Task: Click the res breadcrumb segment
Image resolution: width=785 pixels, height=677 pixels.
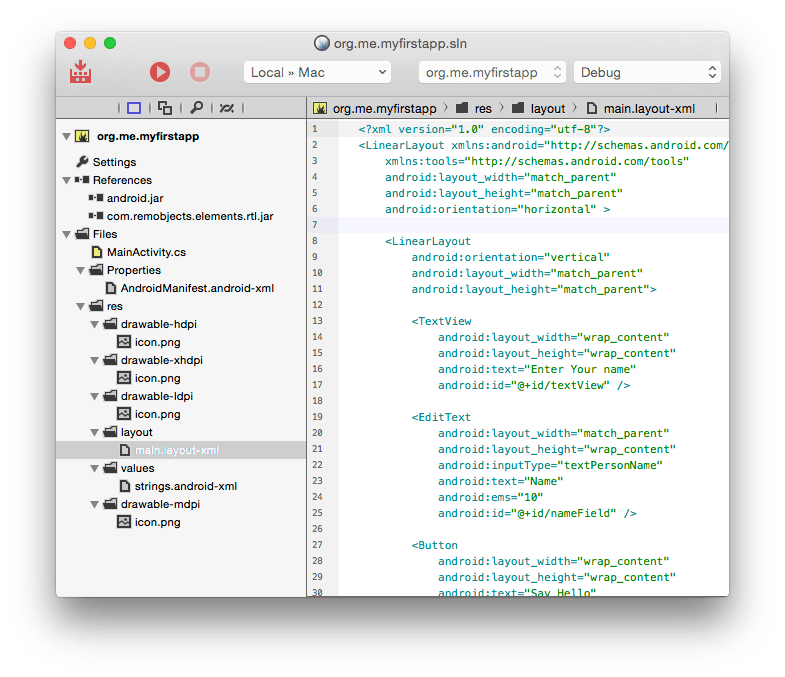Action: 483,108
